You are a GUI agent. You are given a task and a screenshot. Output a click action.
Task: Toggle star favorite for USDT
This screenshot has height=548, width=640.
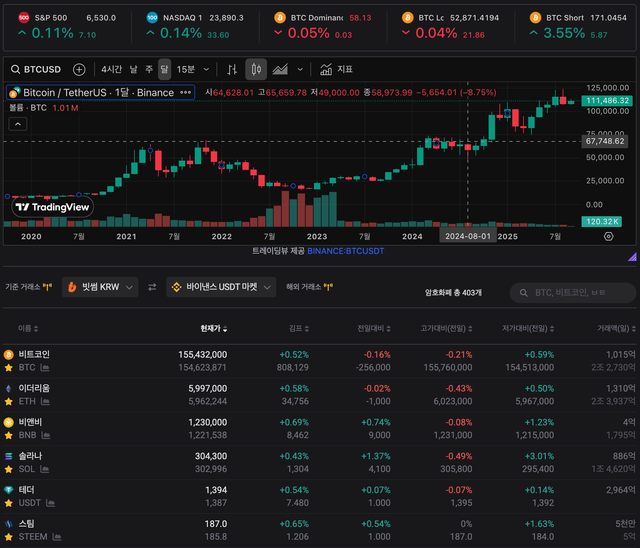tap(8, 503)
